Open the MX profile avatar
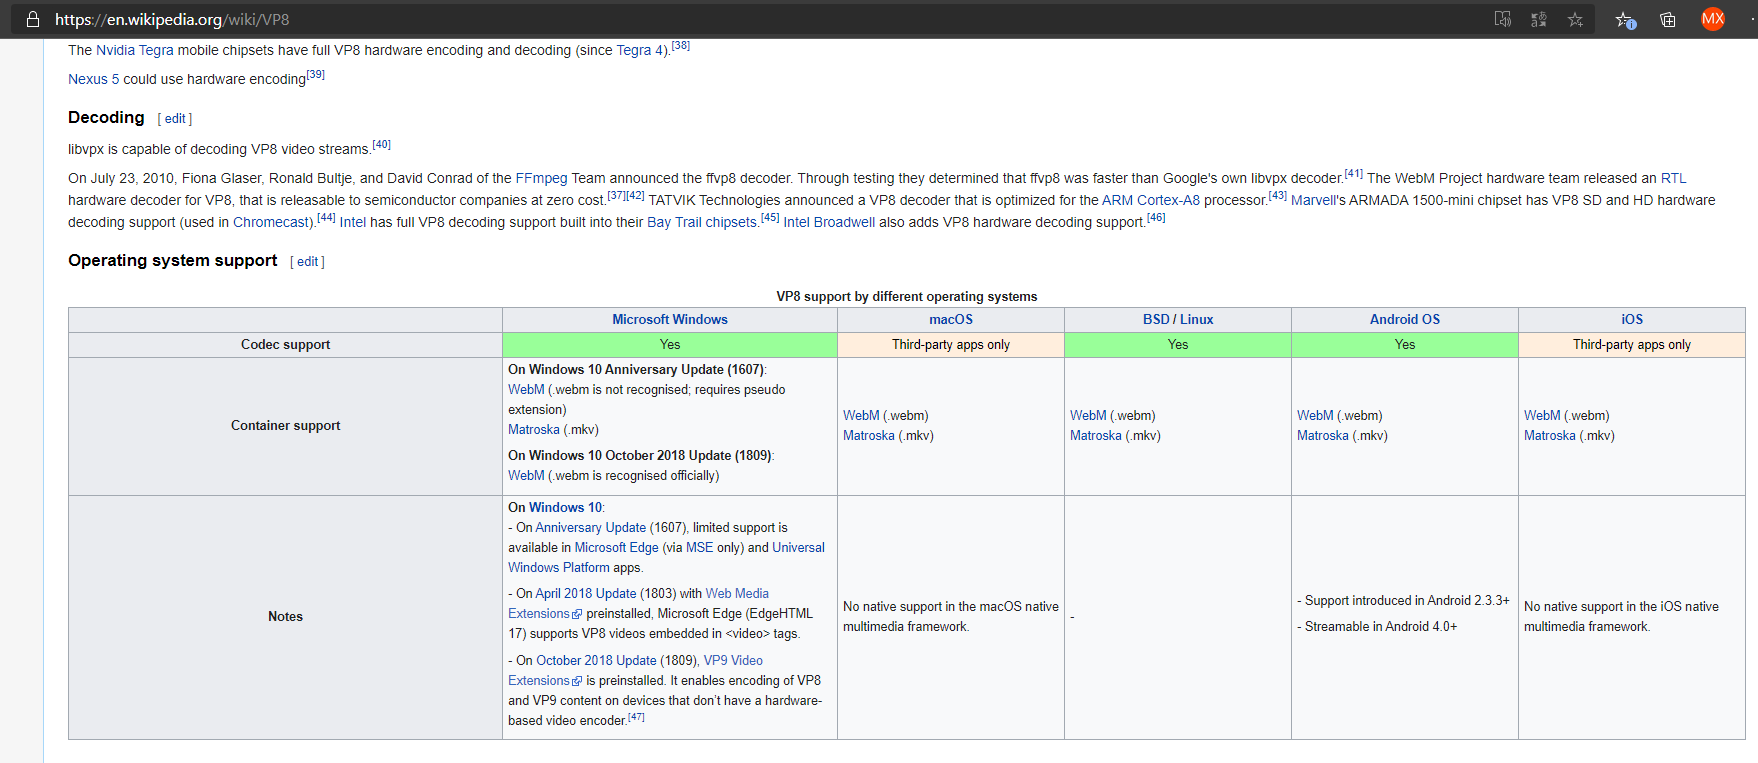 tap(1713, 19)
